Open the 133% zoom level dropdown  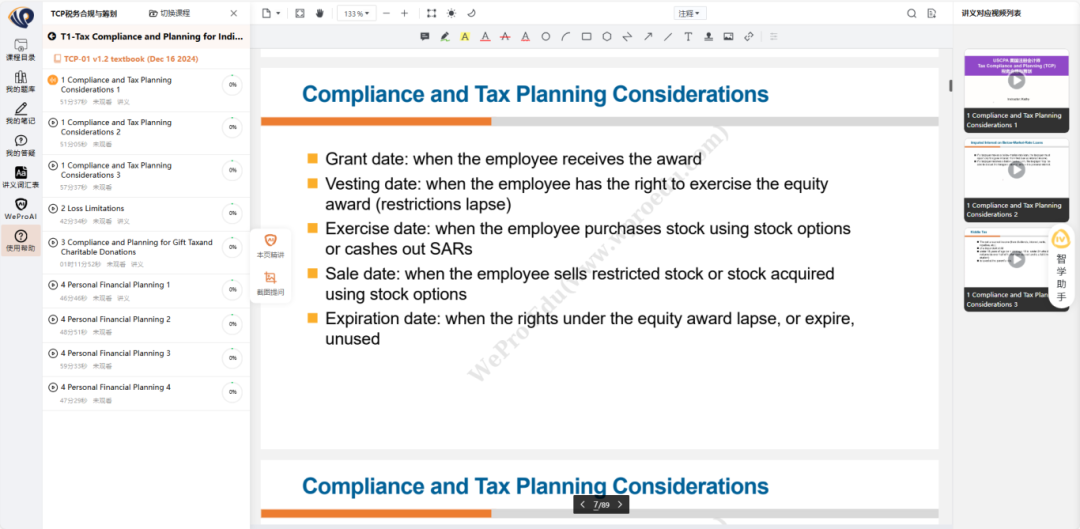356,13
